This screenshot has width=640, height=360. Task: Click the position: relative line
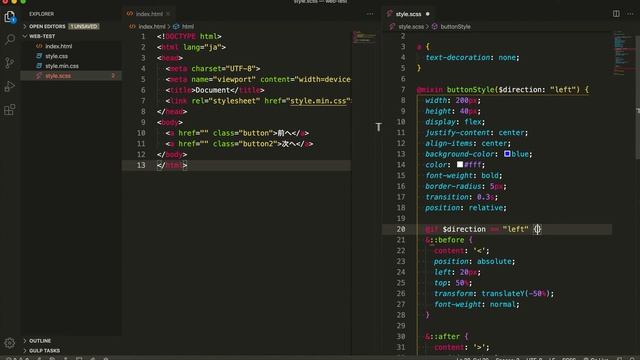pyautogui.click(x=466, y=208)
